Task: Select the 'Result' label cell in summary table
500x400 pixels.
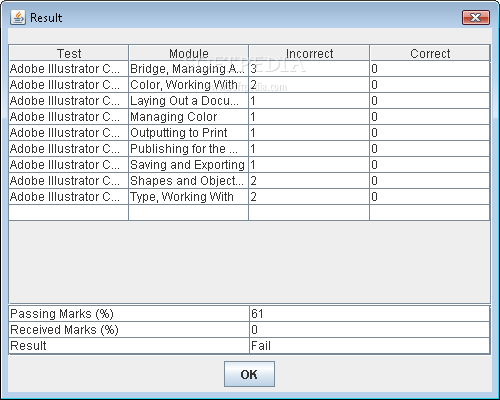Action: click(x=129, y=346)
